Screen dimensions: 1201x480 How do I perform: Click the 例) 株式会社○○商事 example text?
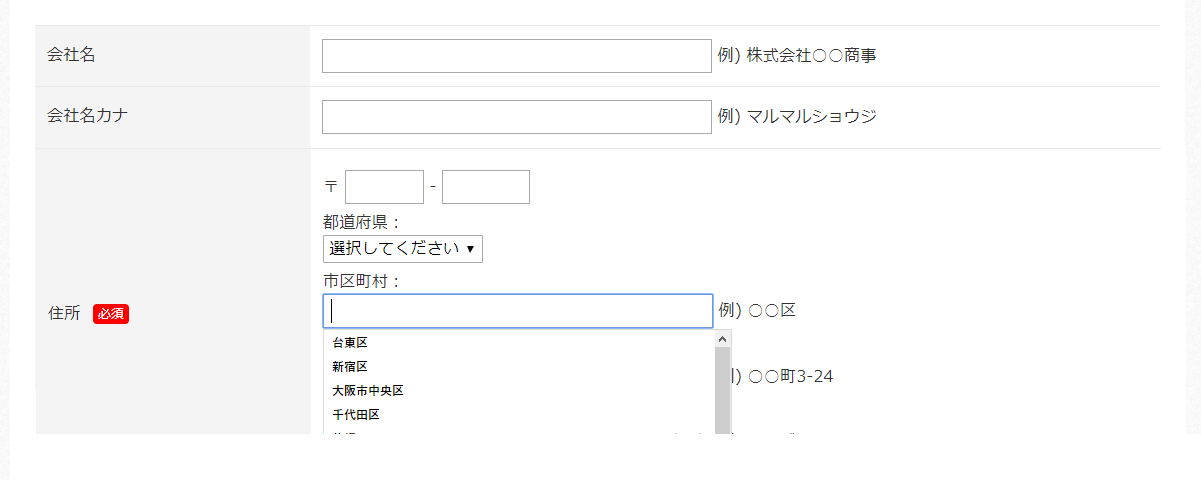pos(797,56)
